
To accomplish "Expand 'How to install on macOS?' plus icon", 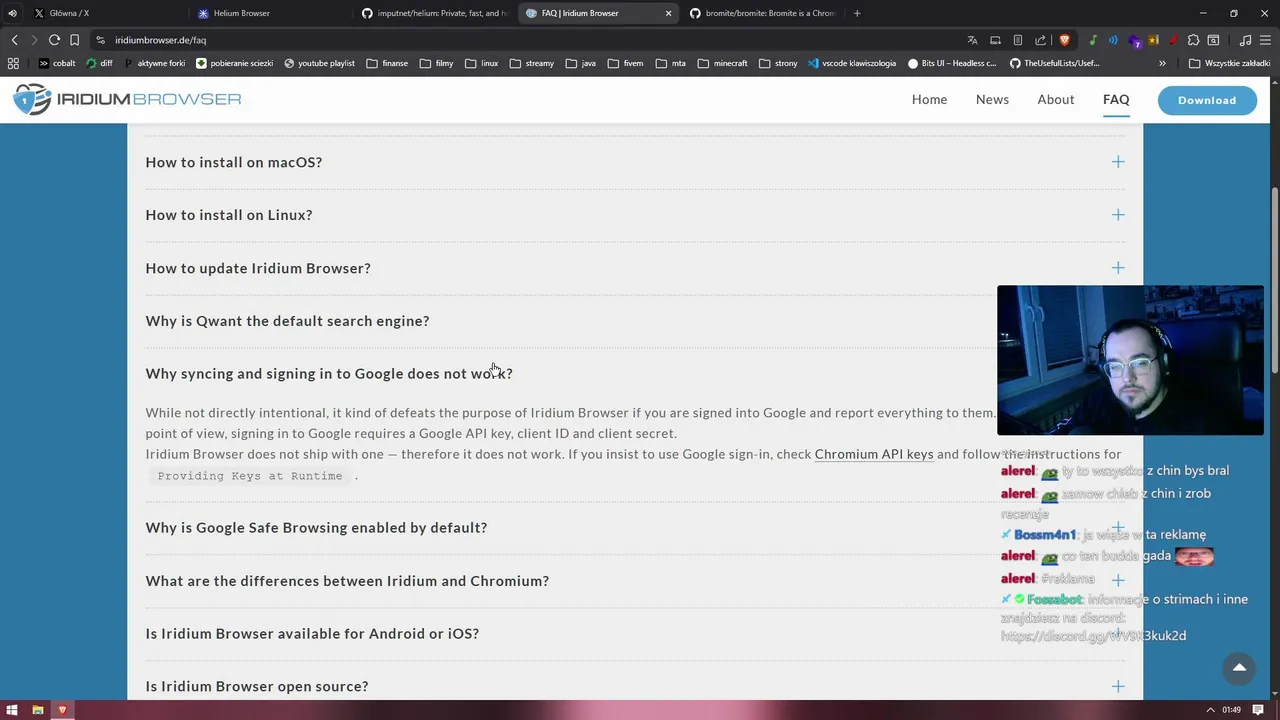I will [x=1118, y=162].
